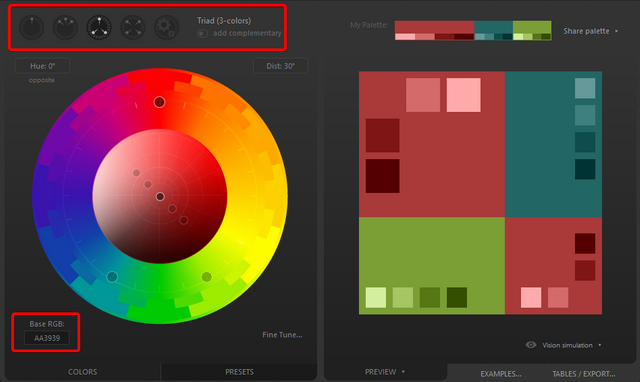Select the Adjacent colors scheme icon

[x=65, y=27]
